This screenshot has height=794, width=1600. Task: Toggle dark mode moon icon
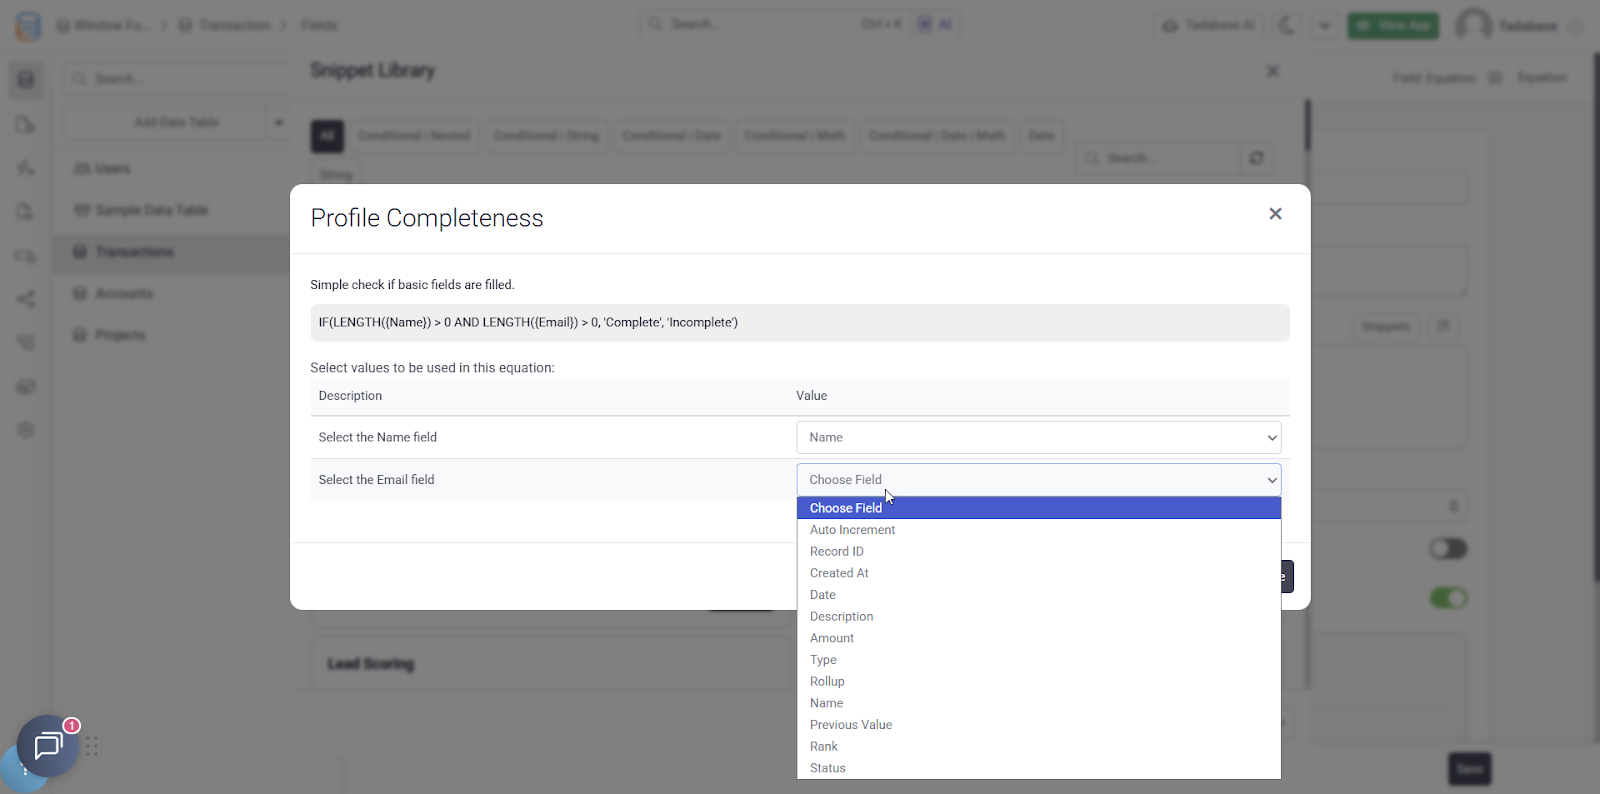(x=1287, y=26)
